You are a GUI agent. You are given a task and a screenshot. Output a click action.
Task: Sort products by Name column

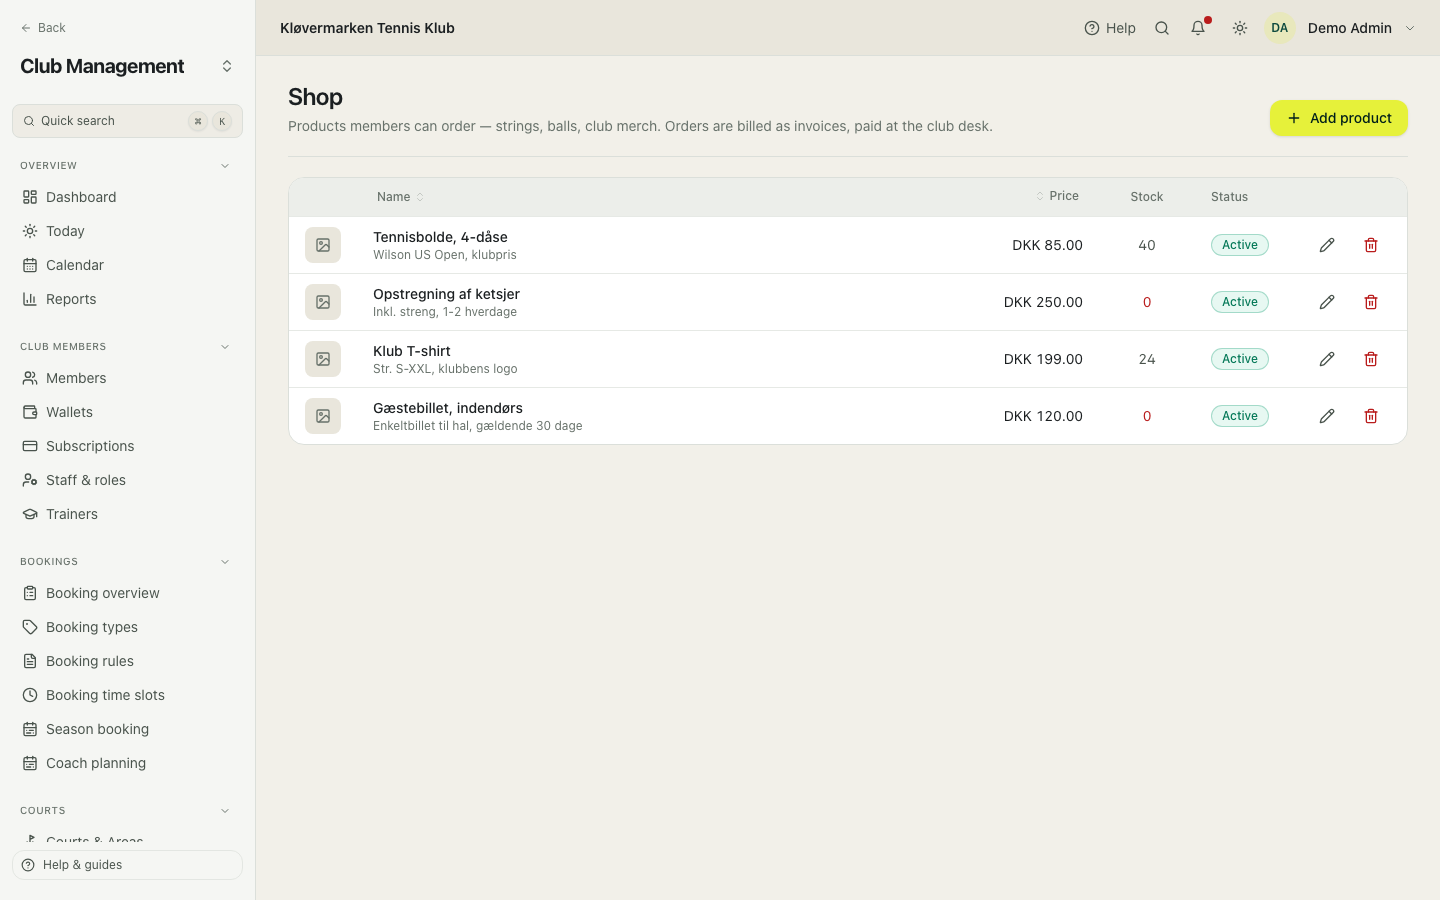click(x=400, y=197)
